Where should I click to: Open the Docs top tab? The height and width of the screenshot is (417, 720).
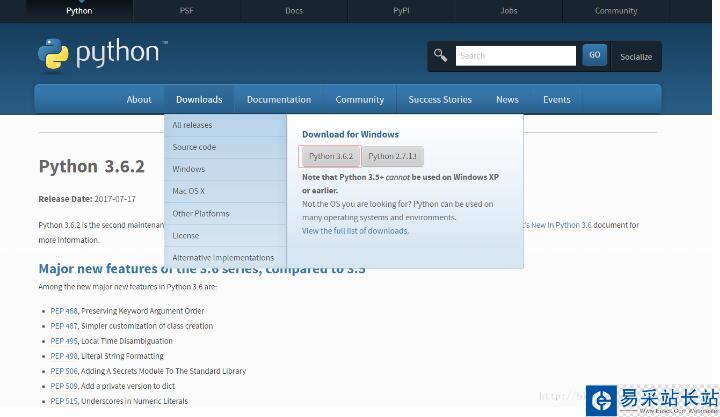[x=294, y=11]
